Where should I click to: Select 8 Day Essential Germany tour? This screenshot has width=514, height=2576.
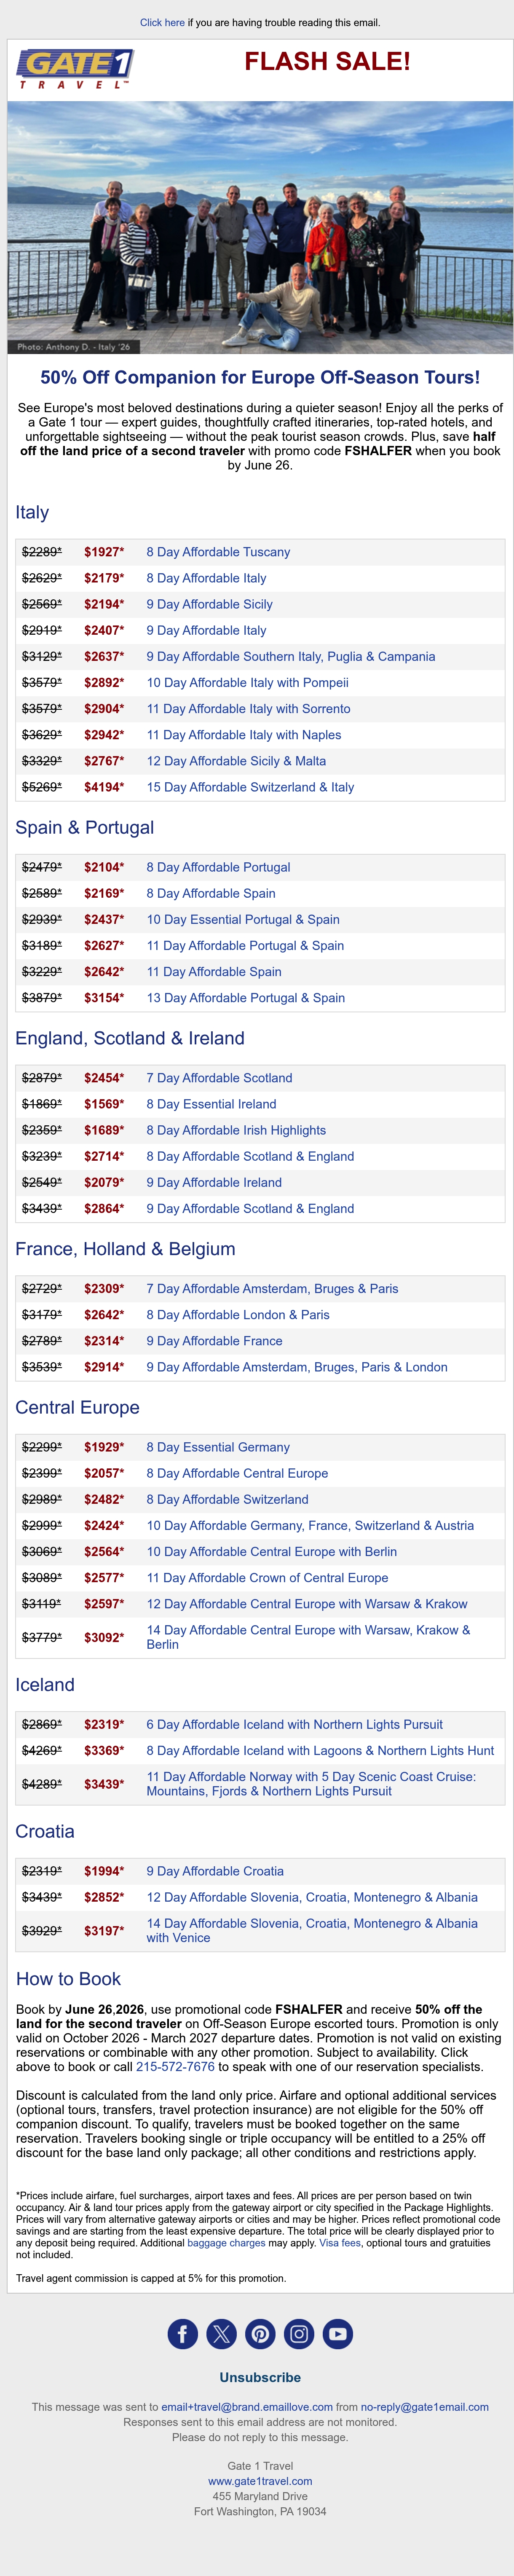tap(218, 1447)
